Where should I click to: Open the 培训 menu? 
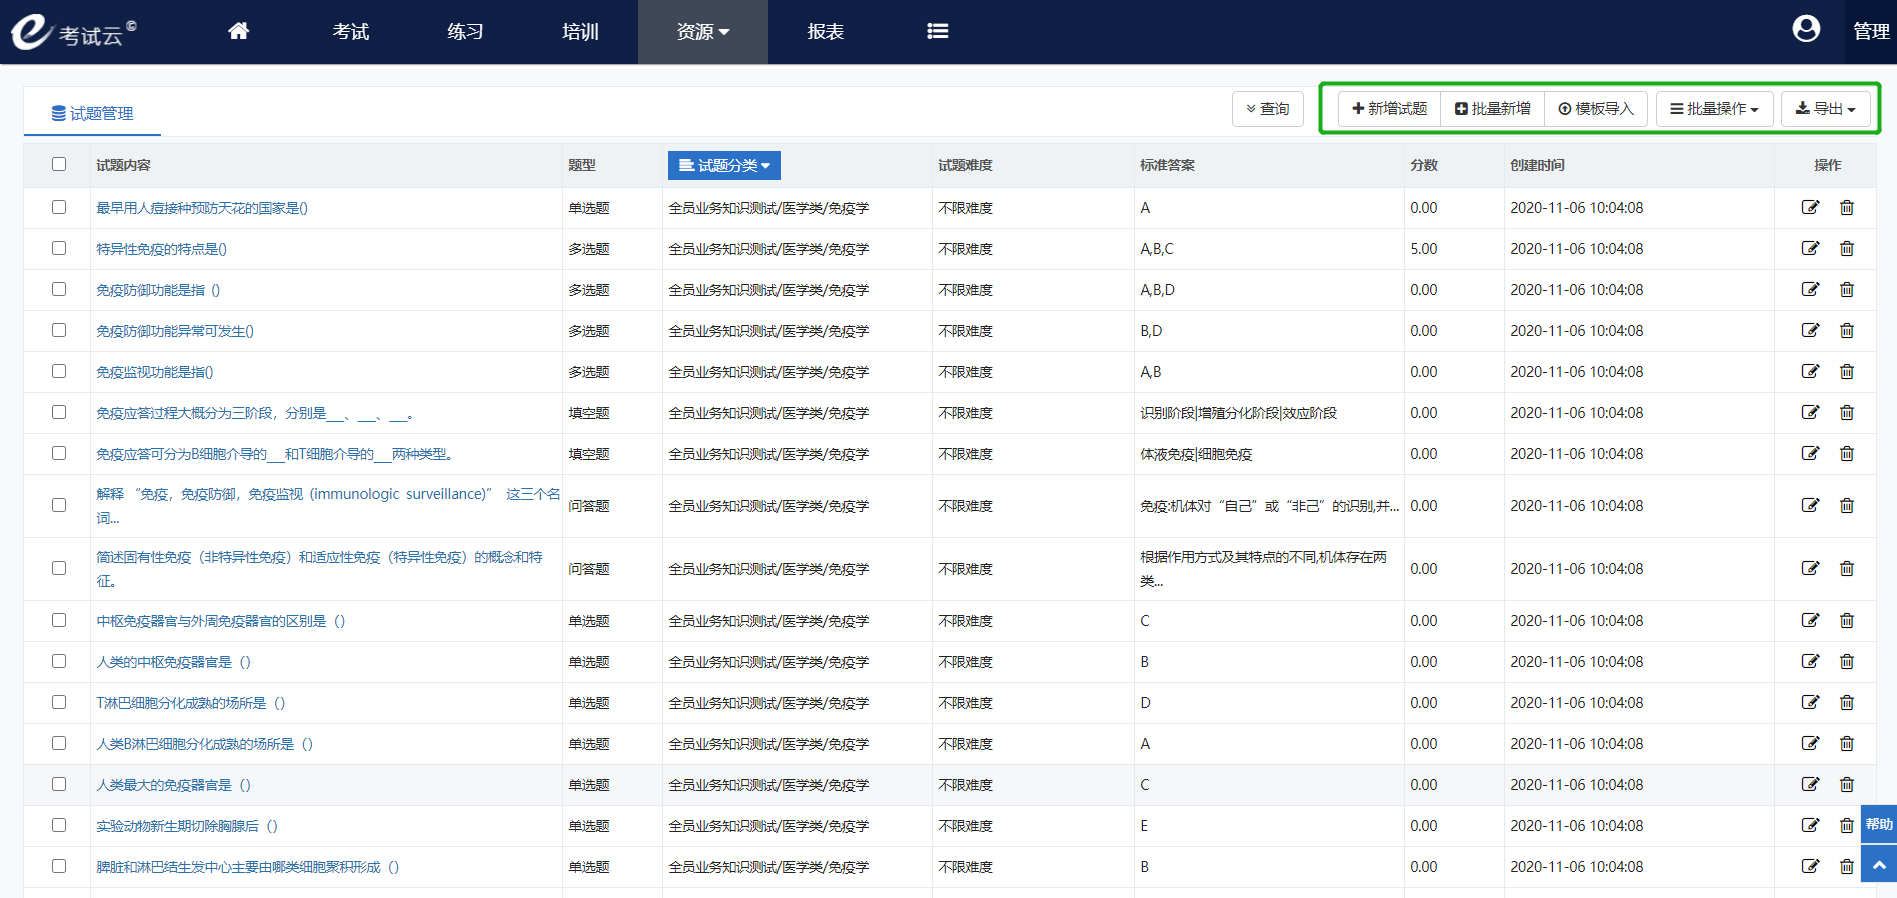[580, 32]
